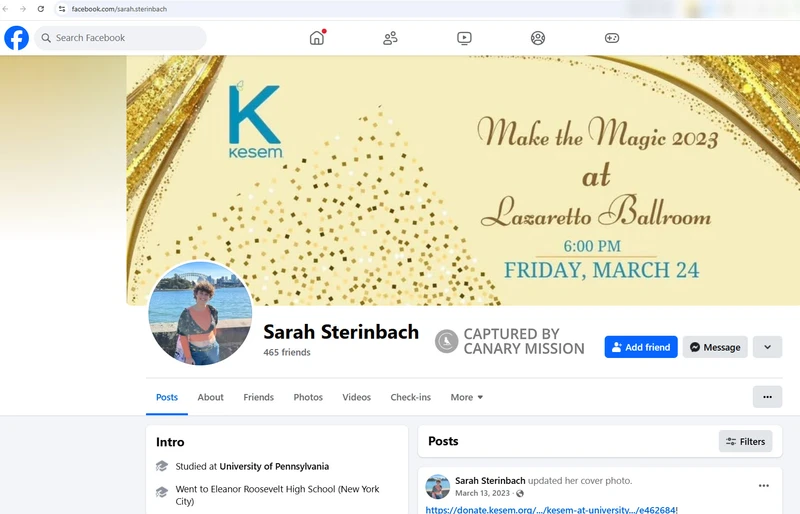Click the Sarah Sterinbach profile name heading
Screen dimensions: 800x514
tap(341, 332)
